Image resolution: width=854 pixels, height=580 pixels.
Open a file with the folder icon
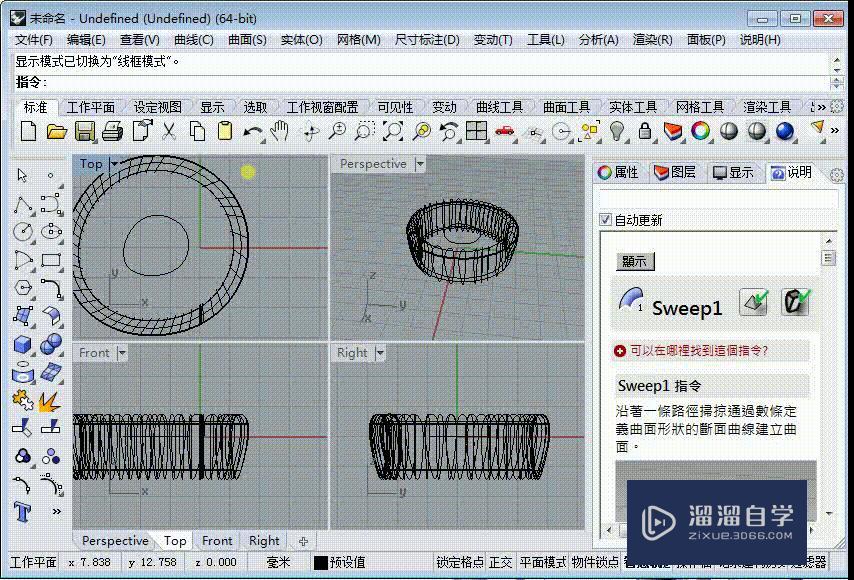tap(57, 131)
